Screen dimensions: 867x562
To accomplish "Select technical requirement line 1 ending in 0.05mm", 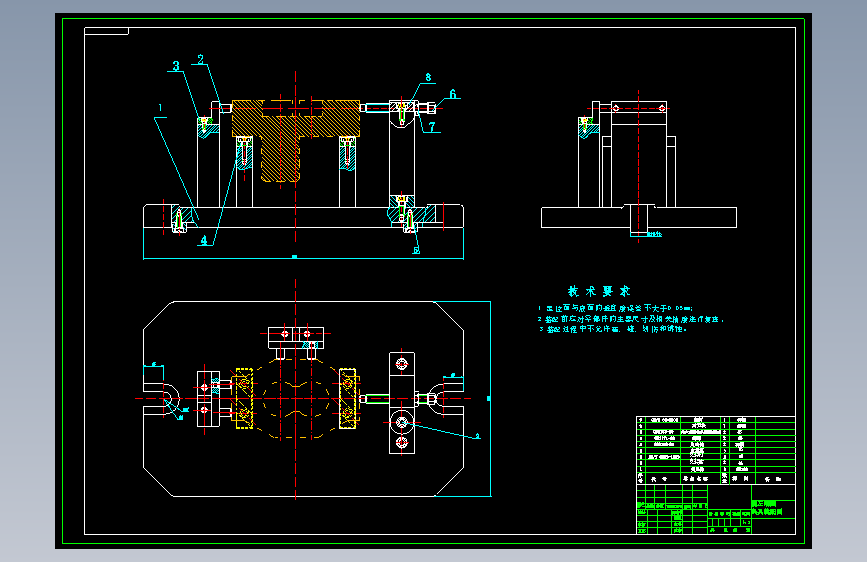I will click(615, 308).
